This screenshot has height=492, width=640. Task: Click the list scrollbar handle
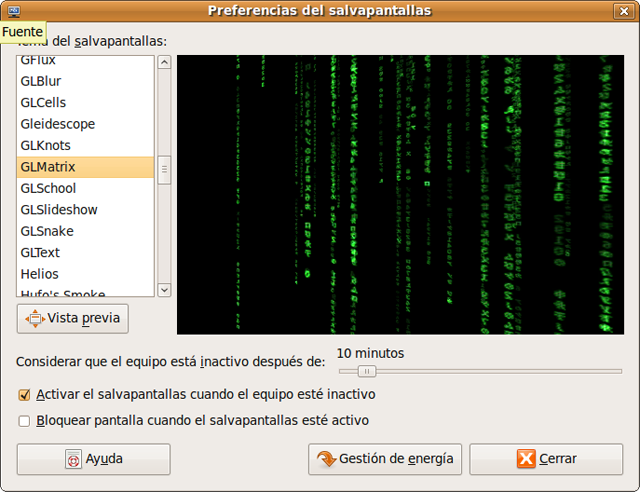pos(164,170)
